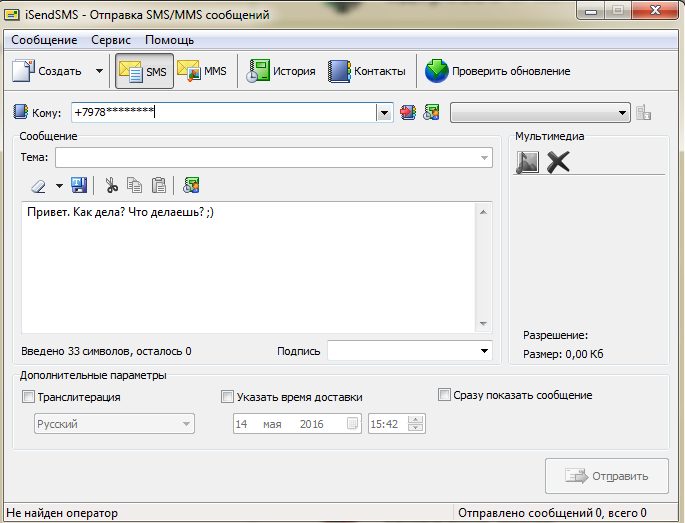The width and height of the screenshot is (685, 523).
Task: Switch to MMS mode
Action: (x=202, y=71)
